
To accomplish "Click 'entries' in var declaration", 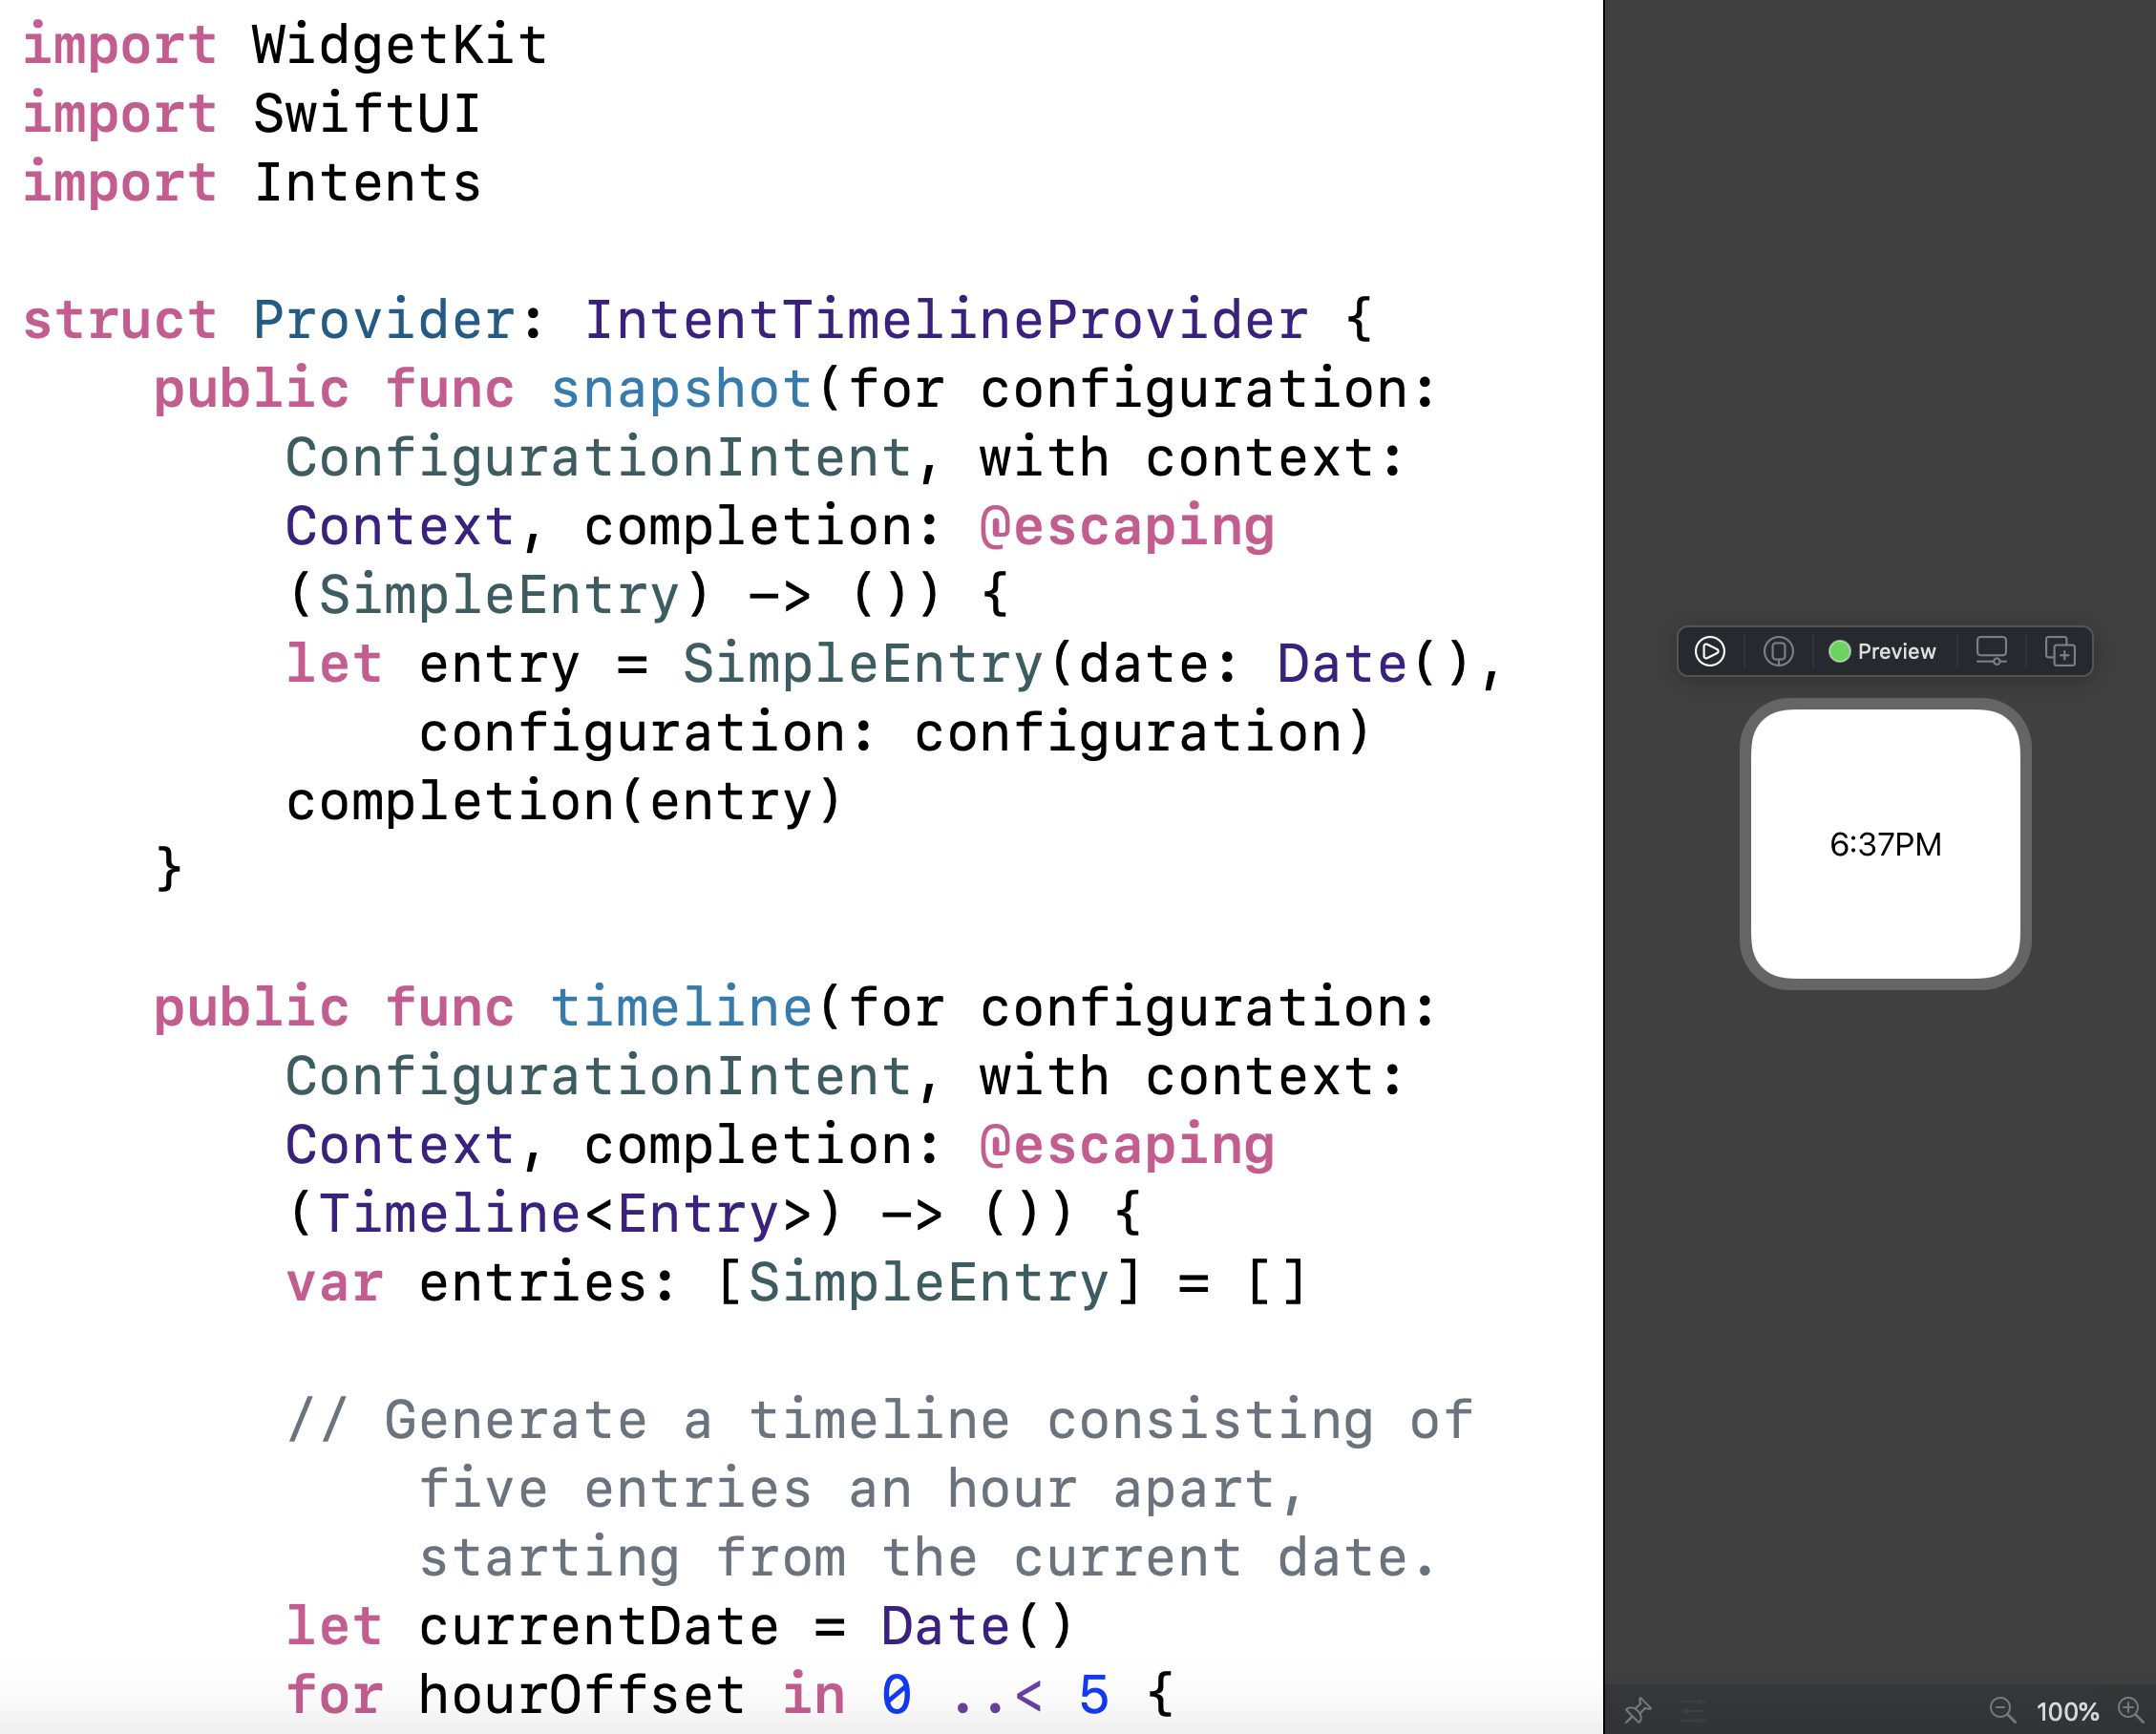I will [532, 1282].
